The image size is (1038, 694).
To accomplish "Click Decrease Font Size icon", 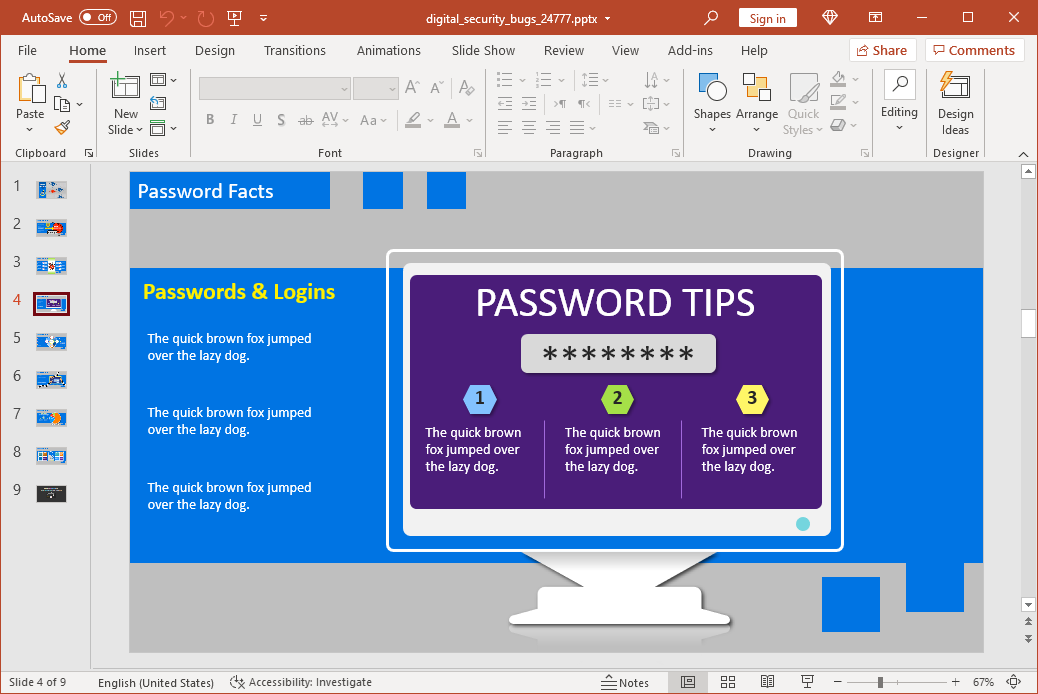I will 437,87.
